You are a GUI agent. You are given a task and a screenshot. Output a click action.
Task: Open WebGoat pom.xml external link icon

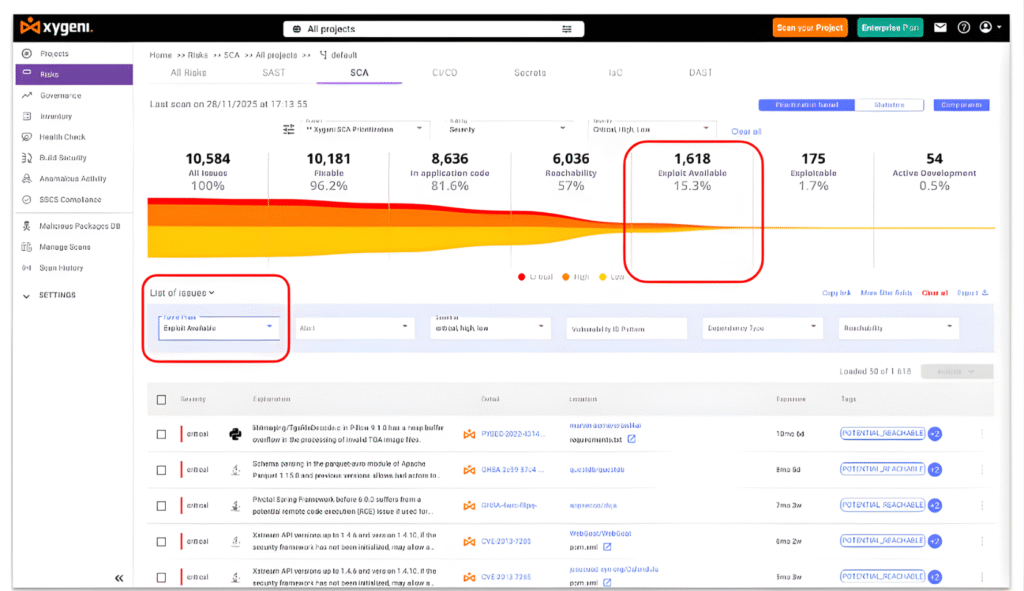(x=607, y=547)
